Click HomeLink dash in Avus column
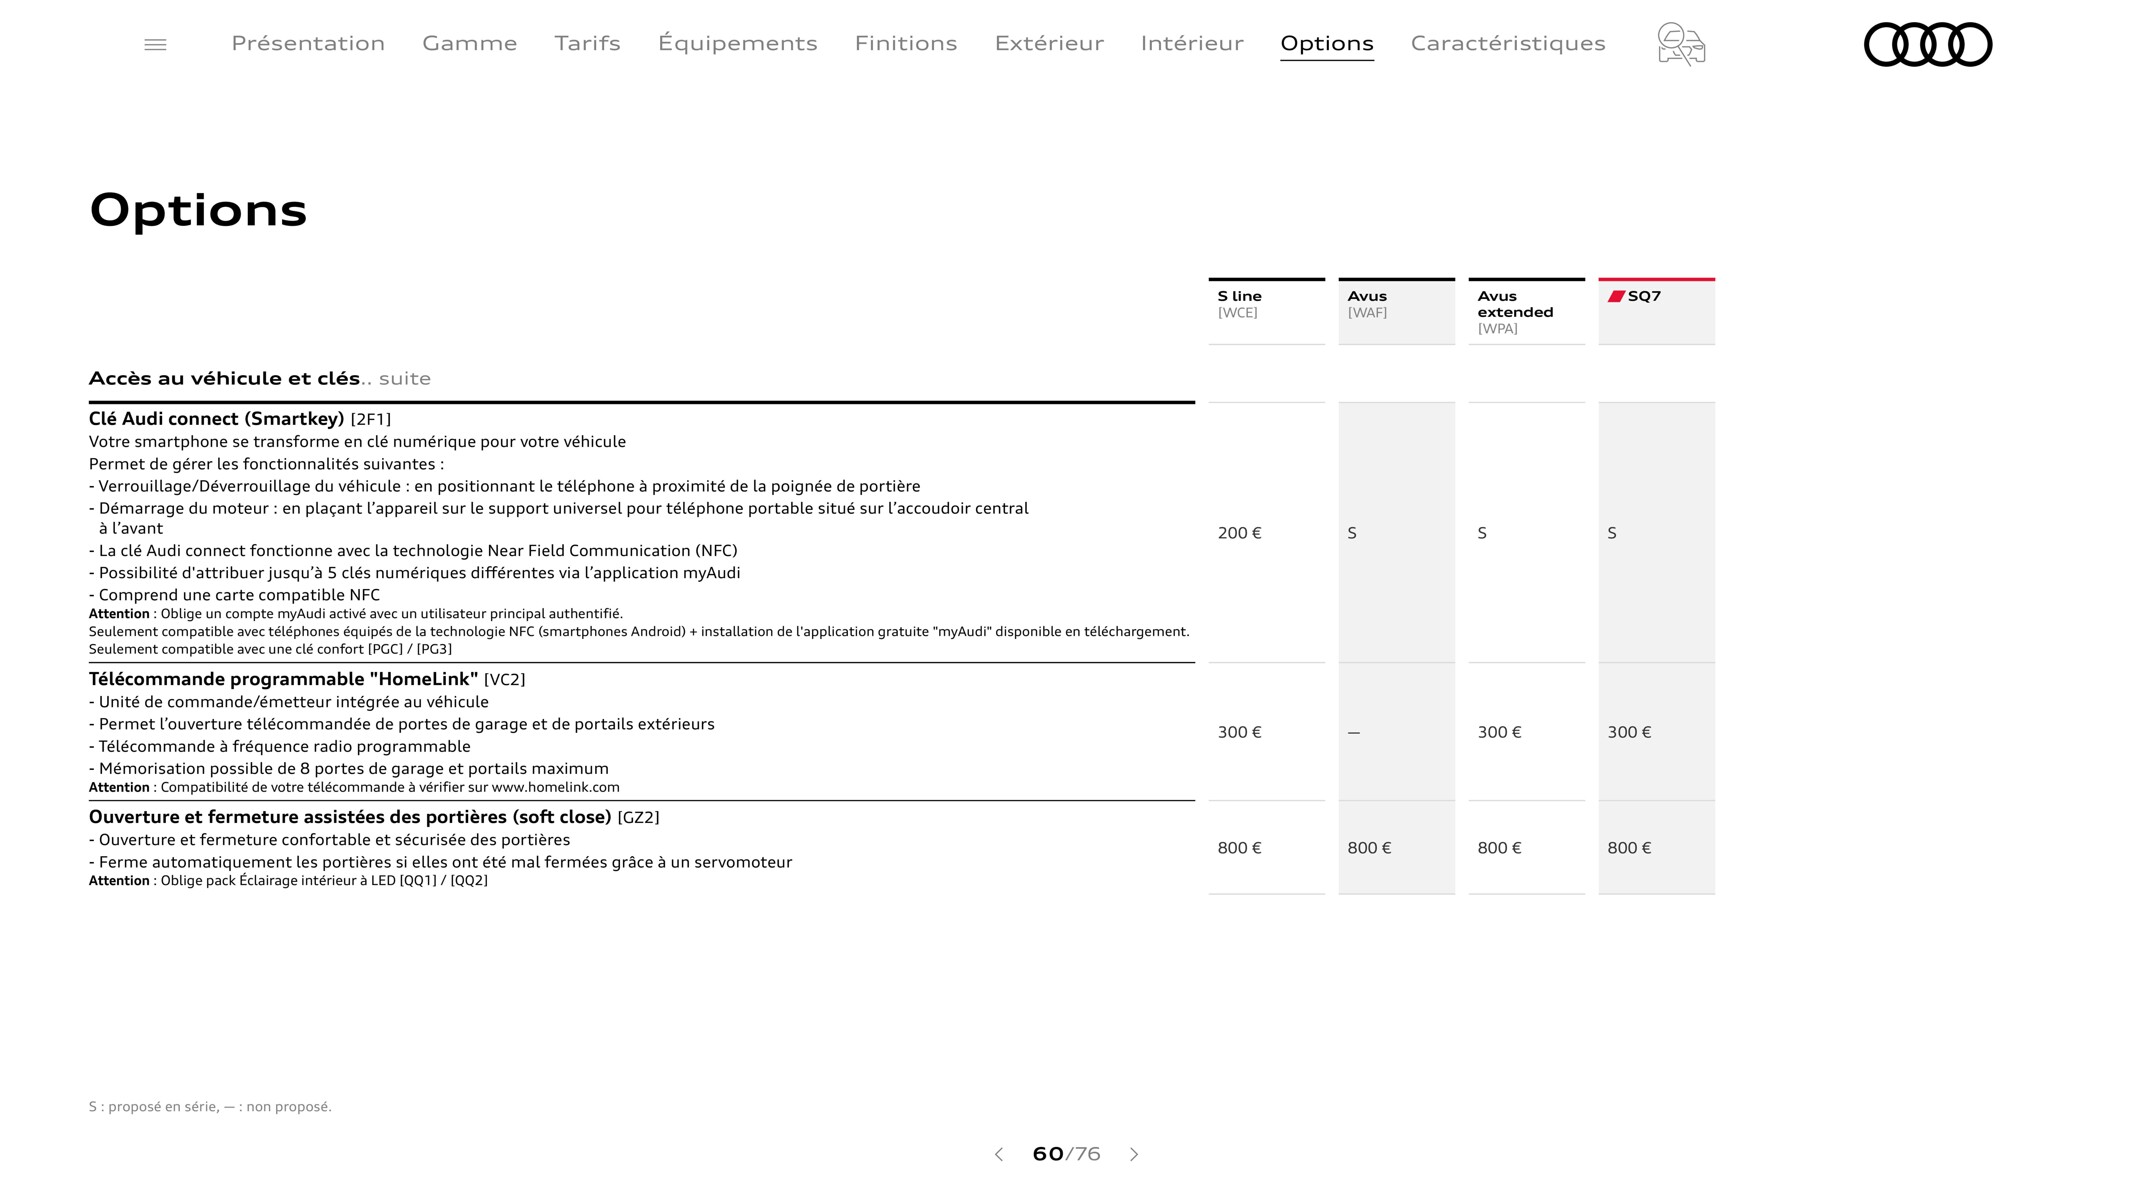The height and width of the screenshot is (1200, 2133). click(x=1354, y=733)
